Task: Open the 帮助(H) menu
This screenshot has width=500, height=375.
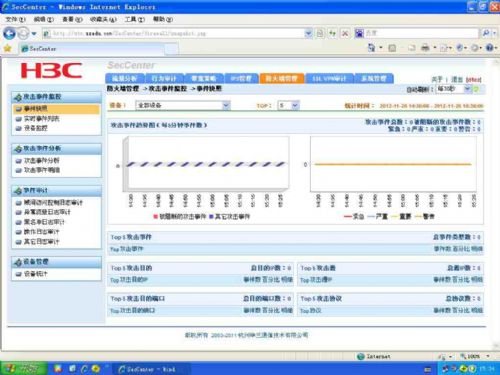Action: pyautogui.click(x=163, y=20)
